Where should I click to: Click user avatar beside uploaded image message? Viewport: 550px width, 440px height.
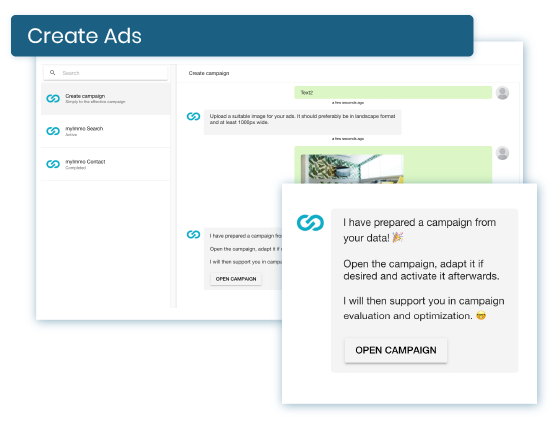[x=502, y=153]
